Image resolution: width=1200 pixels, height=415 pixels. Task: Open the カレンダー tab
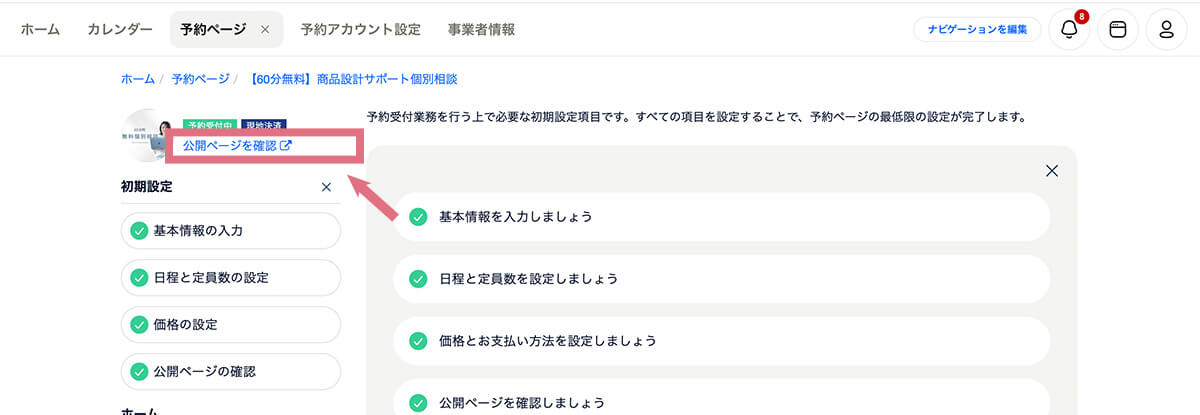pos(120,30)
